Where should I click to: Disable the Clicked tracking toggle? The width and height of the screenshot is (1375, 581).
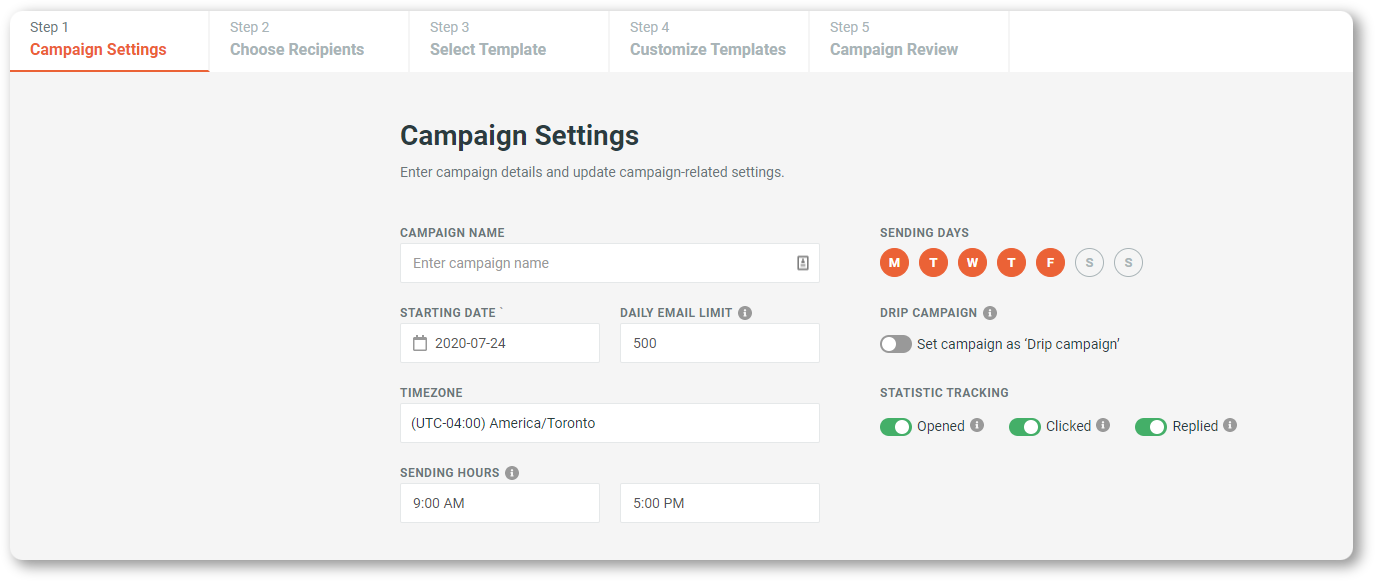1025,427
